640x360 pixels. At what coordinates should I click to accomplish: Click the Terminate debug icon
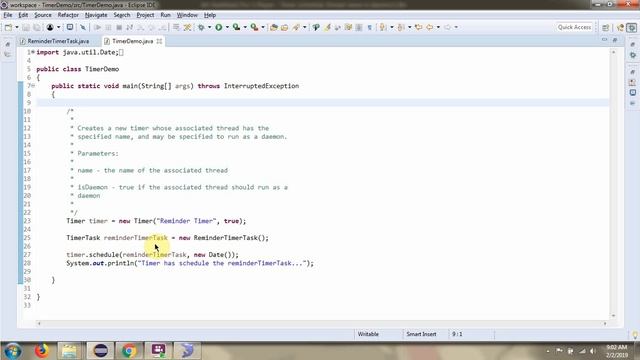pos(119,27)
